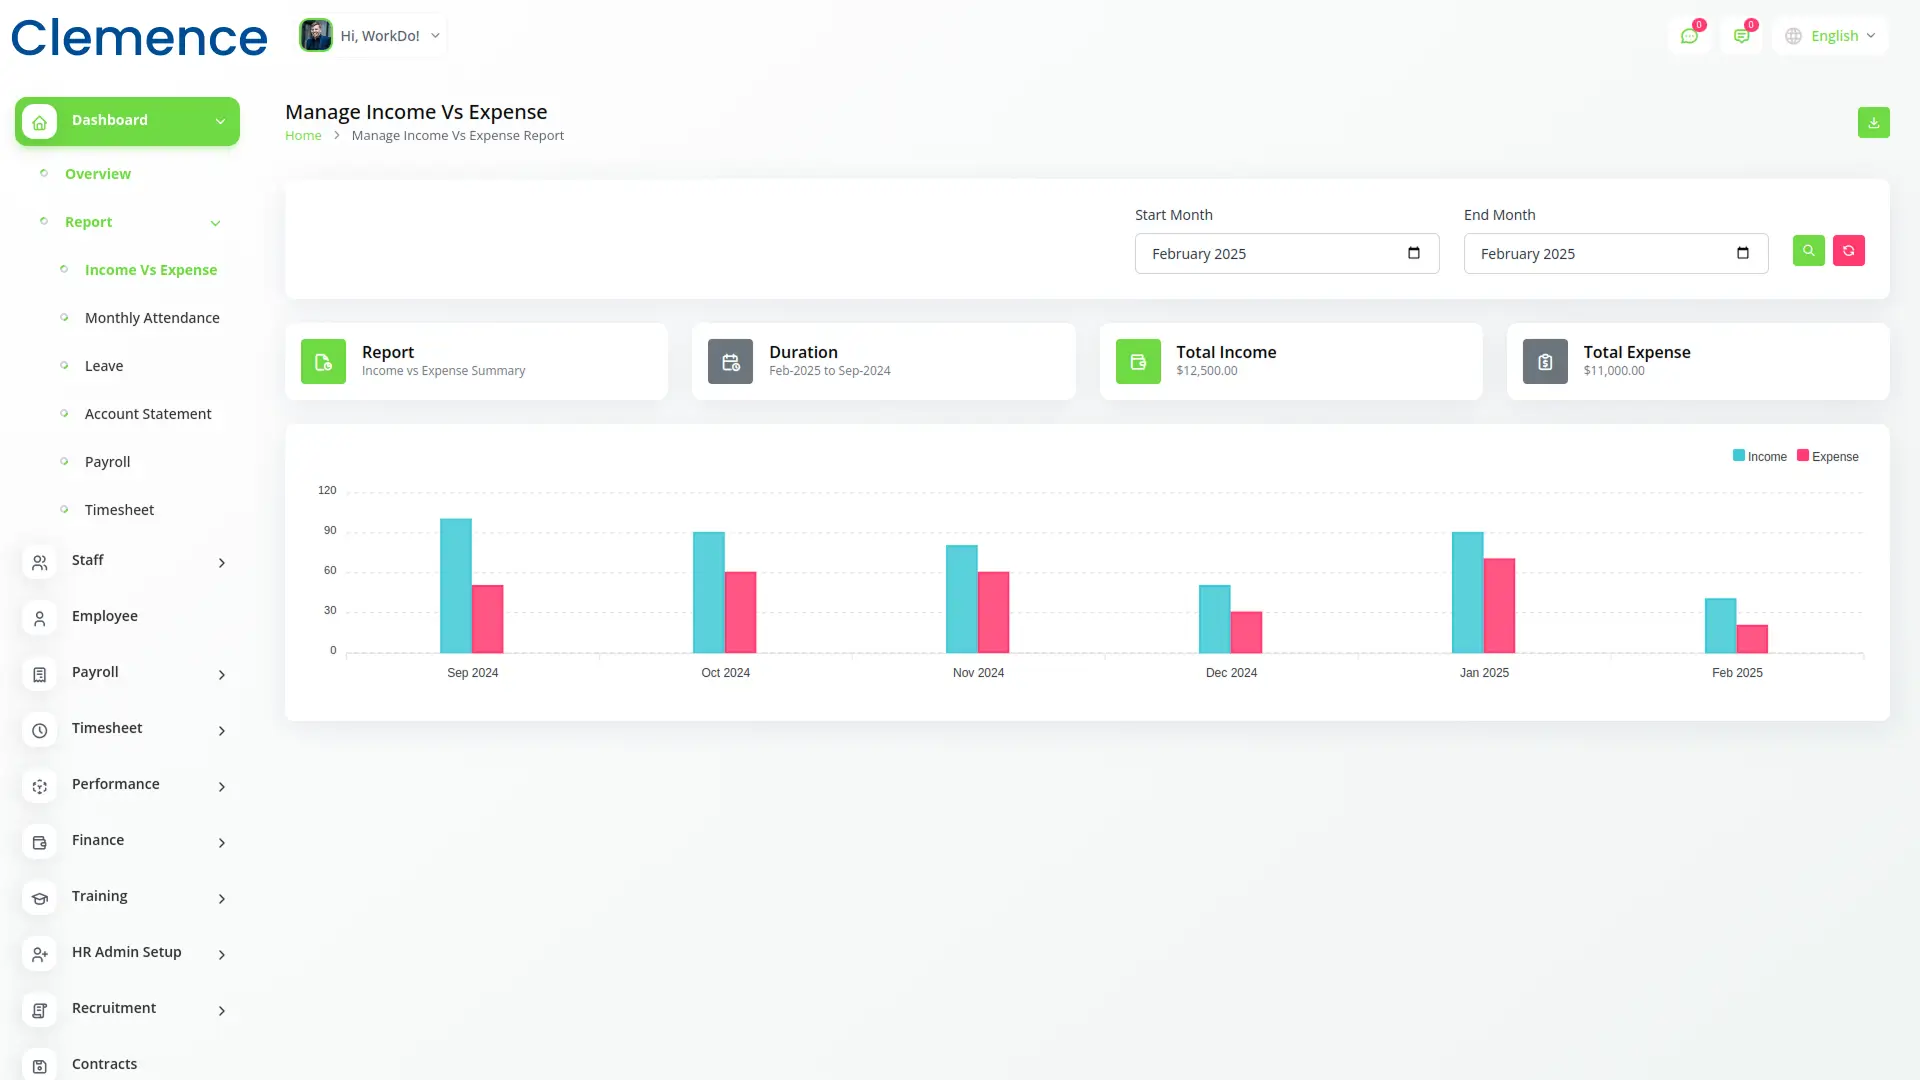Viewport: 1920px width, 1080px height.
Task: Open the Employee sidebar item
Action: pyautogui.click(x=105, y=616)
